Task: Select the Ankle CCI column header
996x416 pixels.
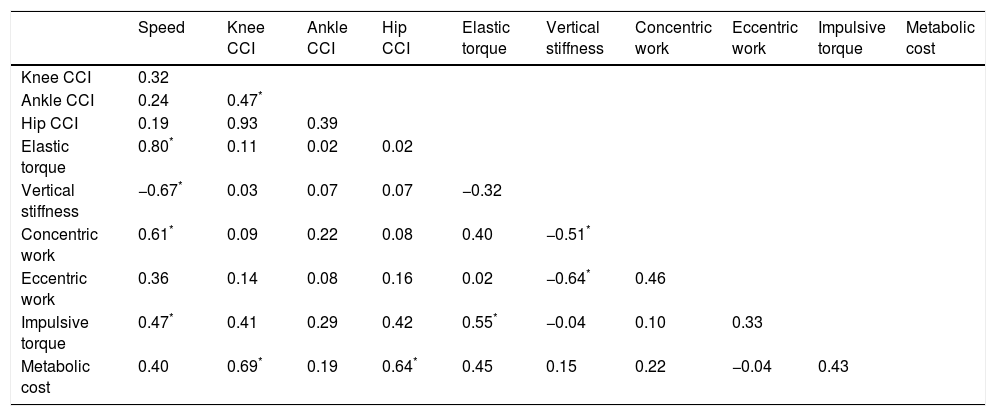Action: (323, 36)
